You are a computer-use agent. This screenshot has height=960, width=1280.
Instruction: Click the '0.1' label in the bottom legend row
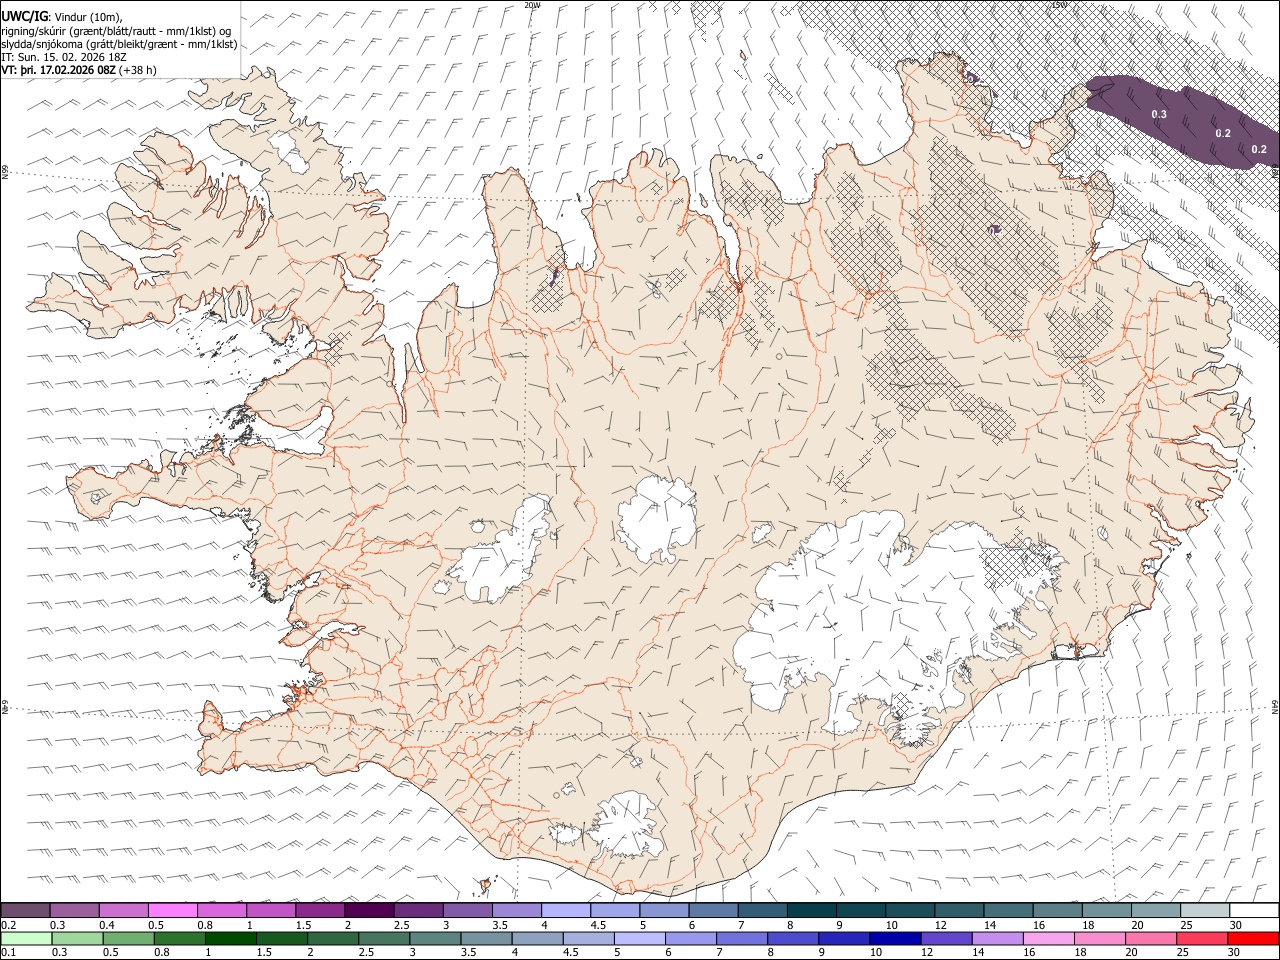(7, 952)
